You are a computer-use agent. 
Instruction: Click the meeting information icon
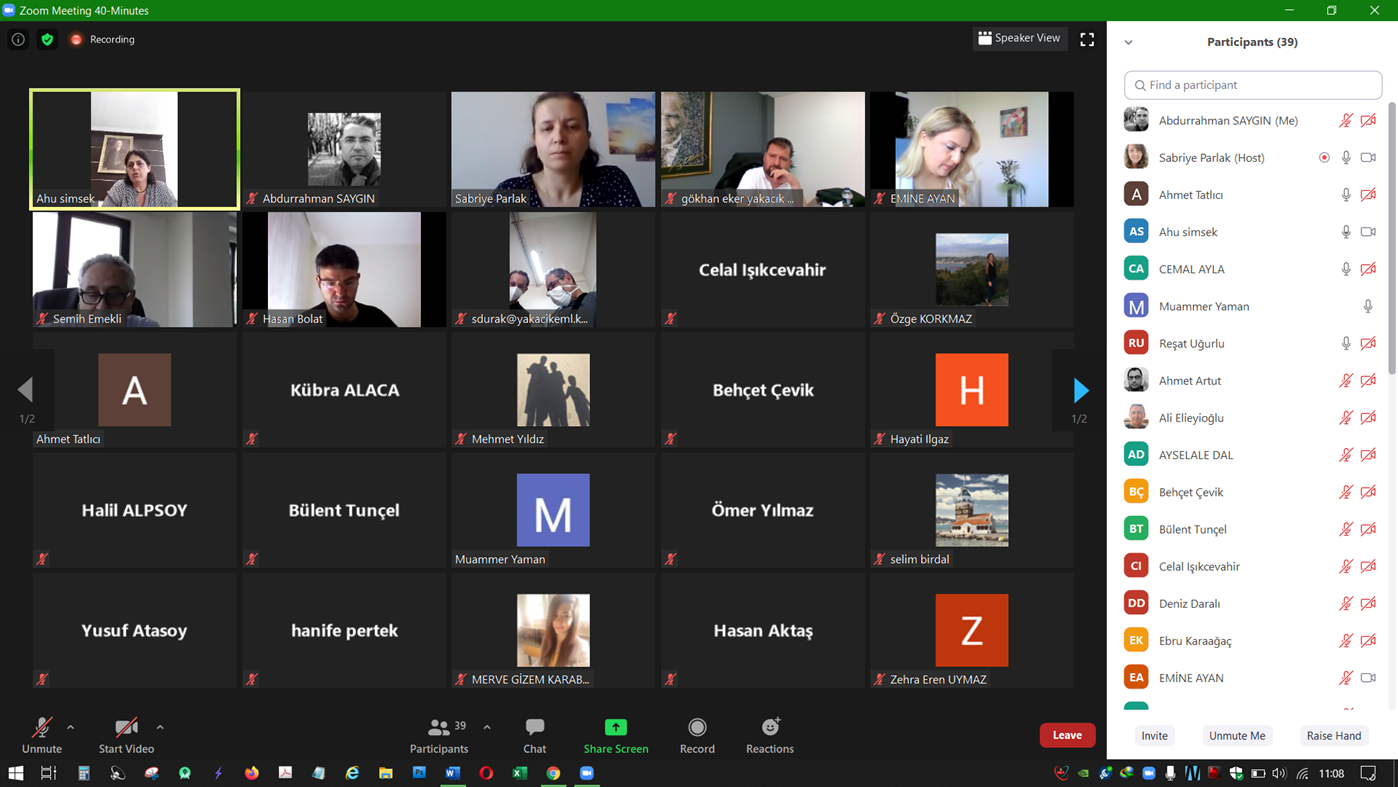tap(18, 39)
